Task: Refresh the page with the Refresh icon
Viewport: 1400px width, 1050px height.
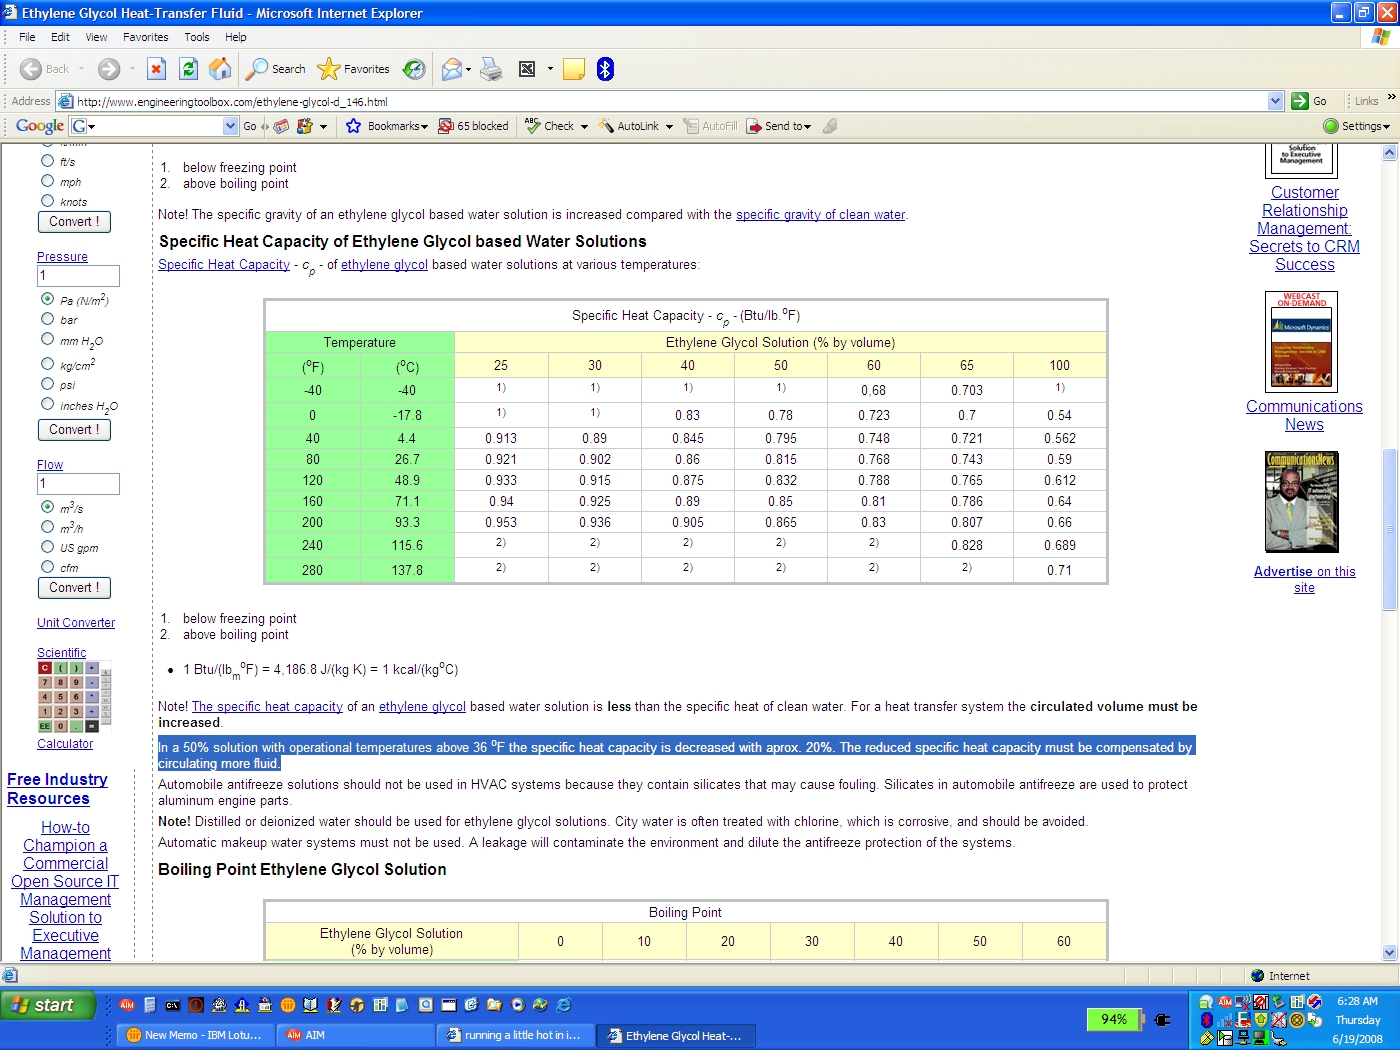Action: (188, 69)
